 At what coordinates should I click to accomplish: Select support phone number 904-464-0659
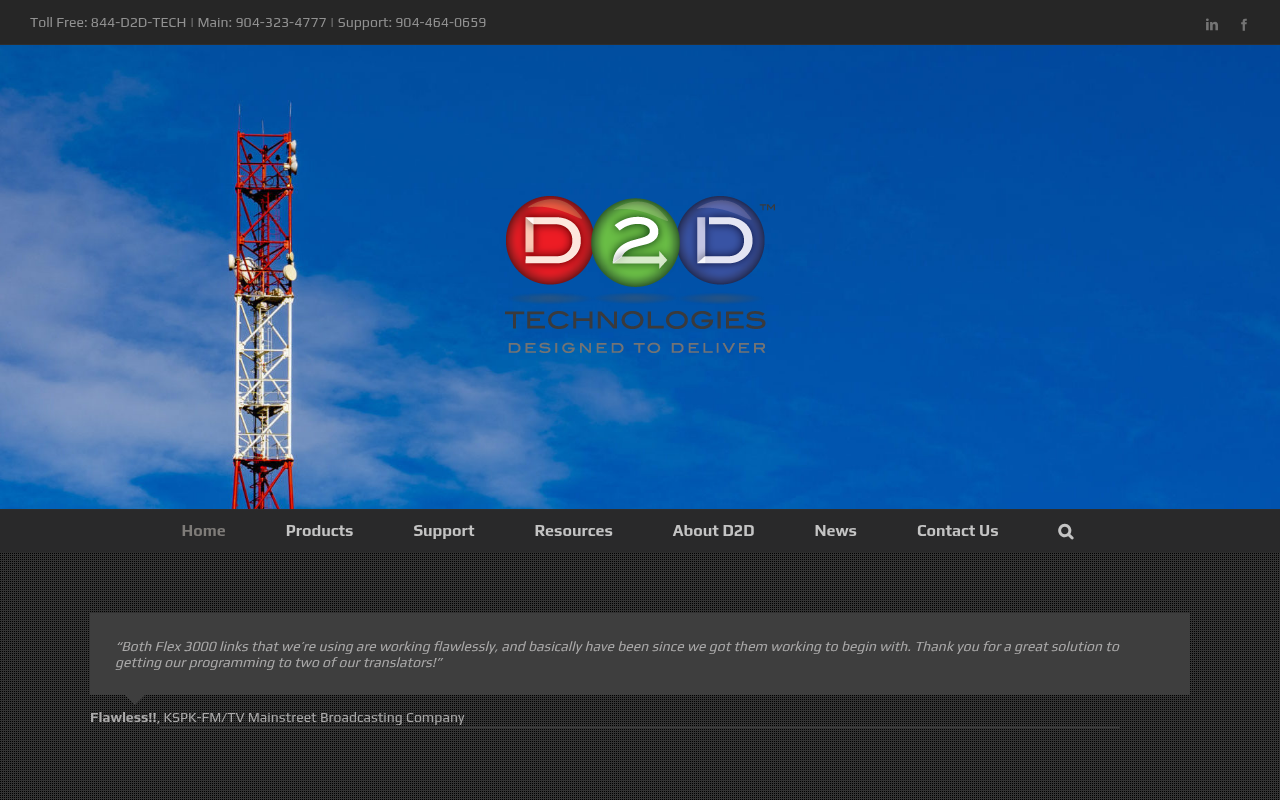[441, 22]
